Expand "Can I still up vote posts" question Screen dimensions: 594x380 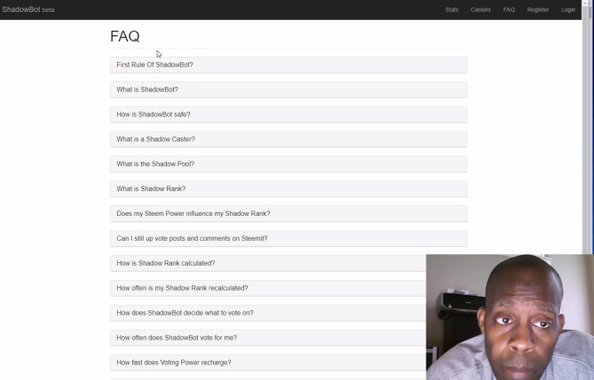[x=288, y=239]
